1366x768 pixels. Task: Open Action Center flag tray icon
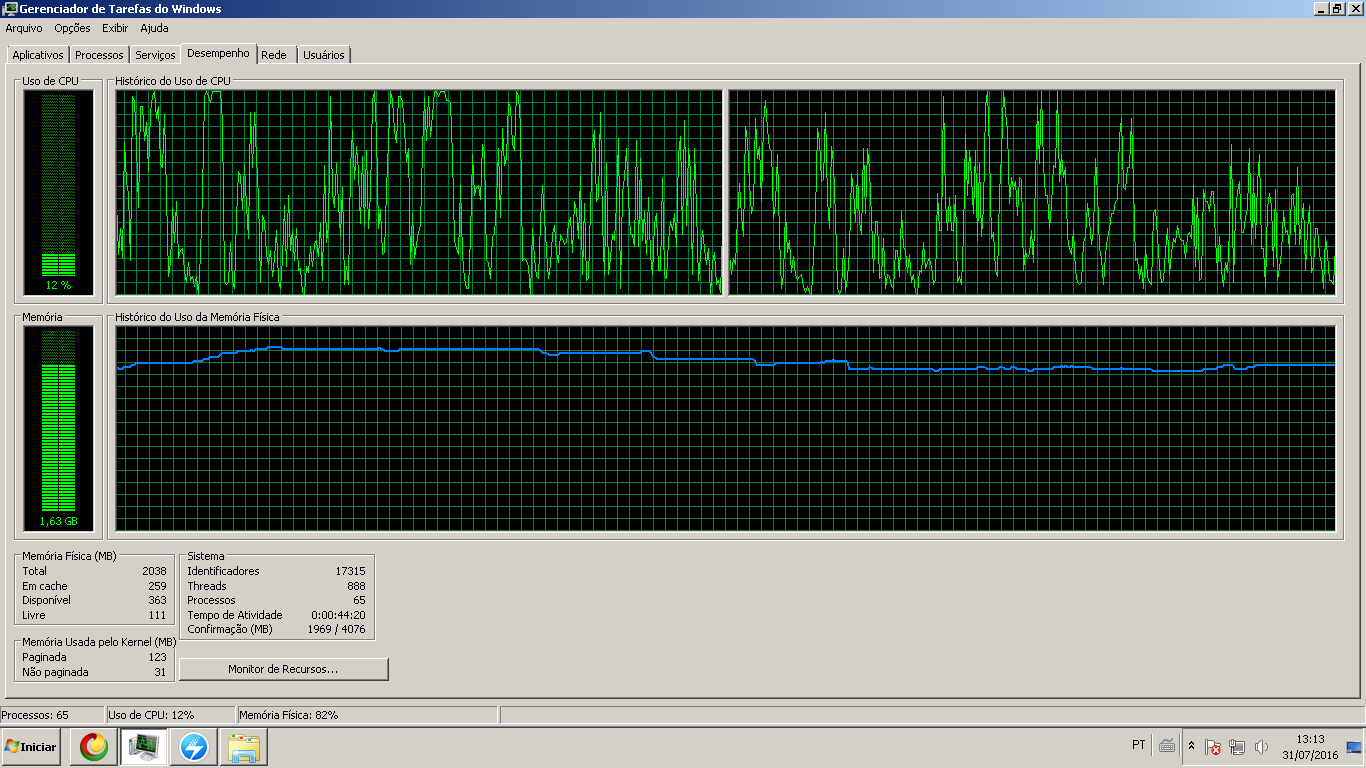(x=1213, y=747)
